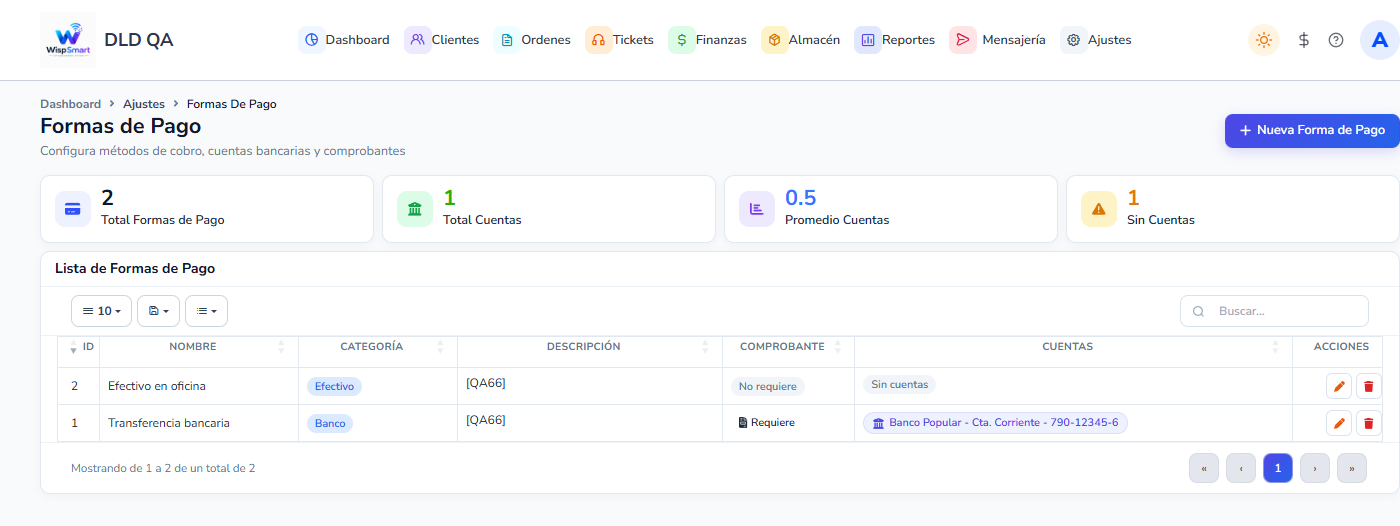Open the 10 rows-per-page dropdown
The image size is (1400, 526).
[101, 311]
